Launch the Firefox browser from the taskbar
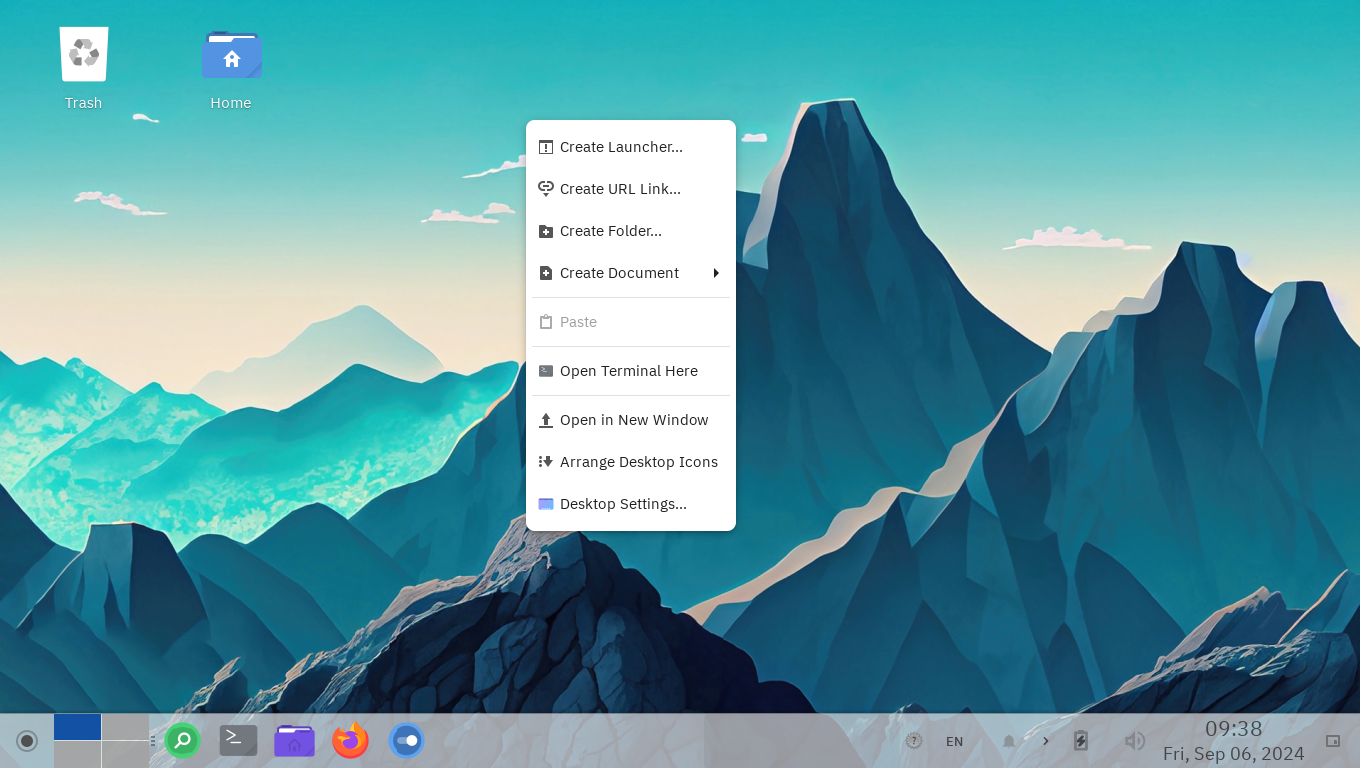 click(350, 740)
